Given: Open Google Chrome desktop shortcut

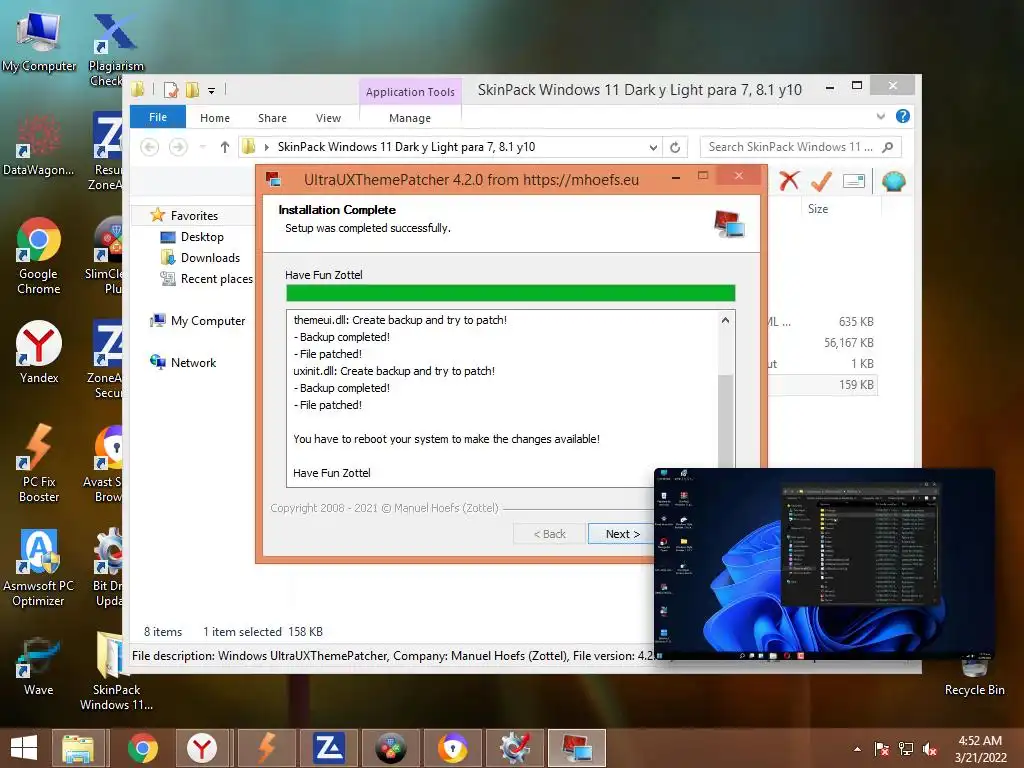Looking at the screenshot, I should (x=39, y=255).
